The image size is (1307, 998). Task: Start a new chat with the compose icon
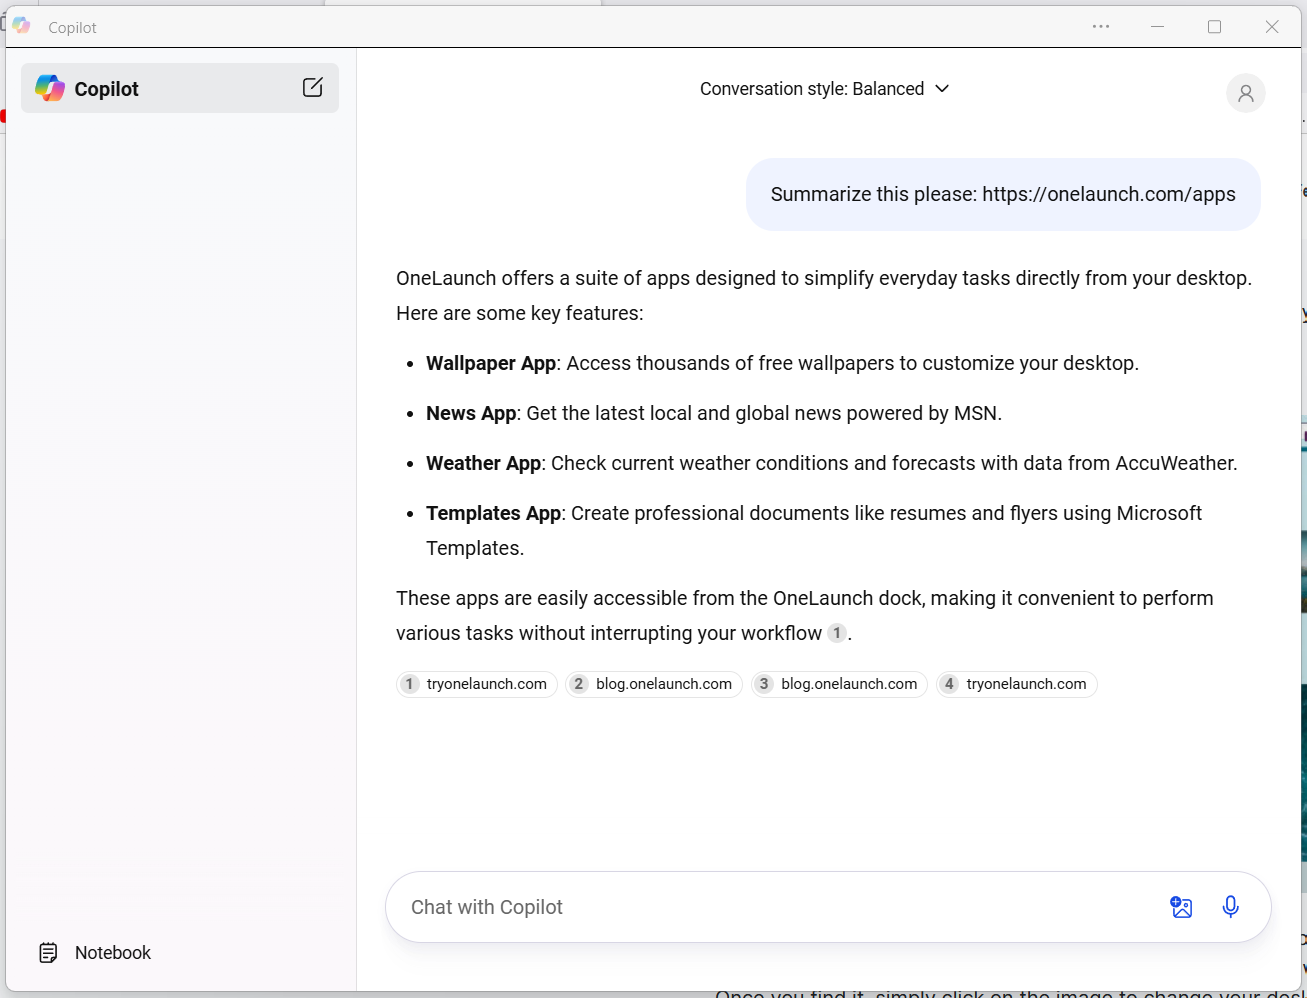pos(312,88)
